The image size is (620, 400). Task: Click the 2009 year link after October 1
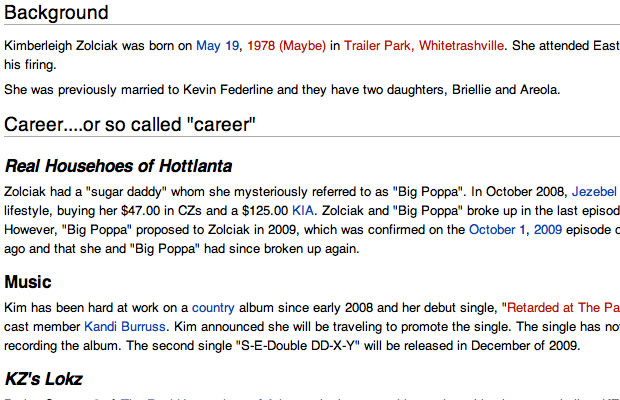click(548, 230)
